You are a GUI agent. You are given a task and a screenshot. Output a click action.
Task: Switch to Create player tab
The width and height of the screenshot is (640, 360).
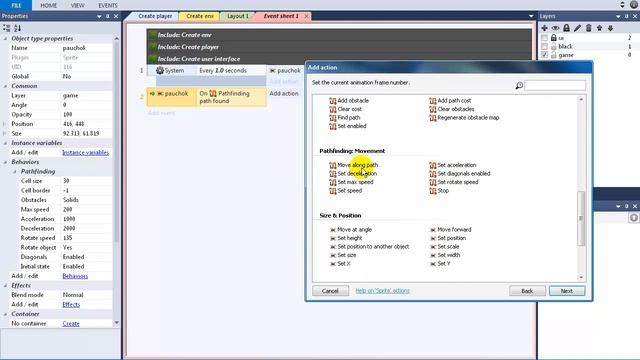click(x=155, y=16)
